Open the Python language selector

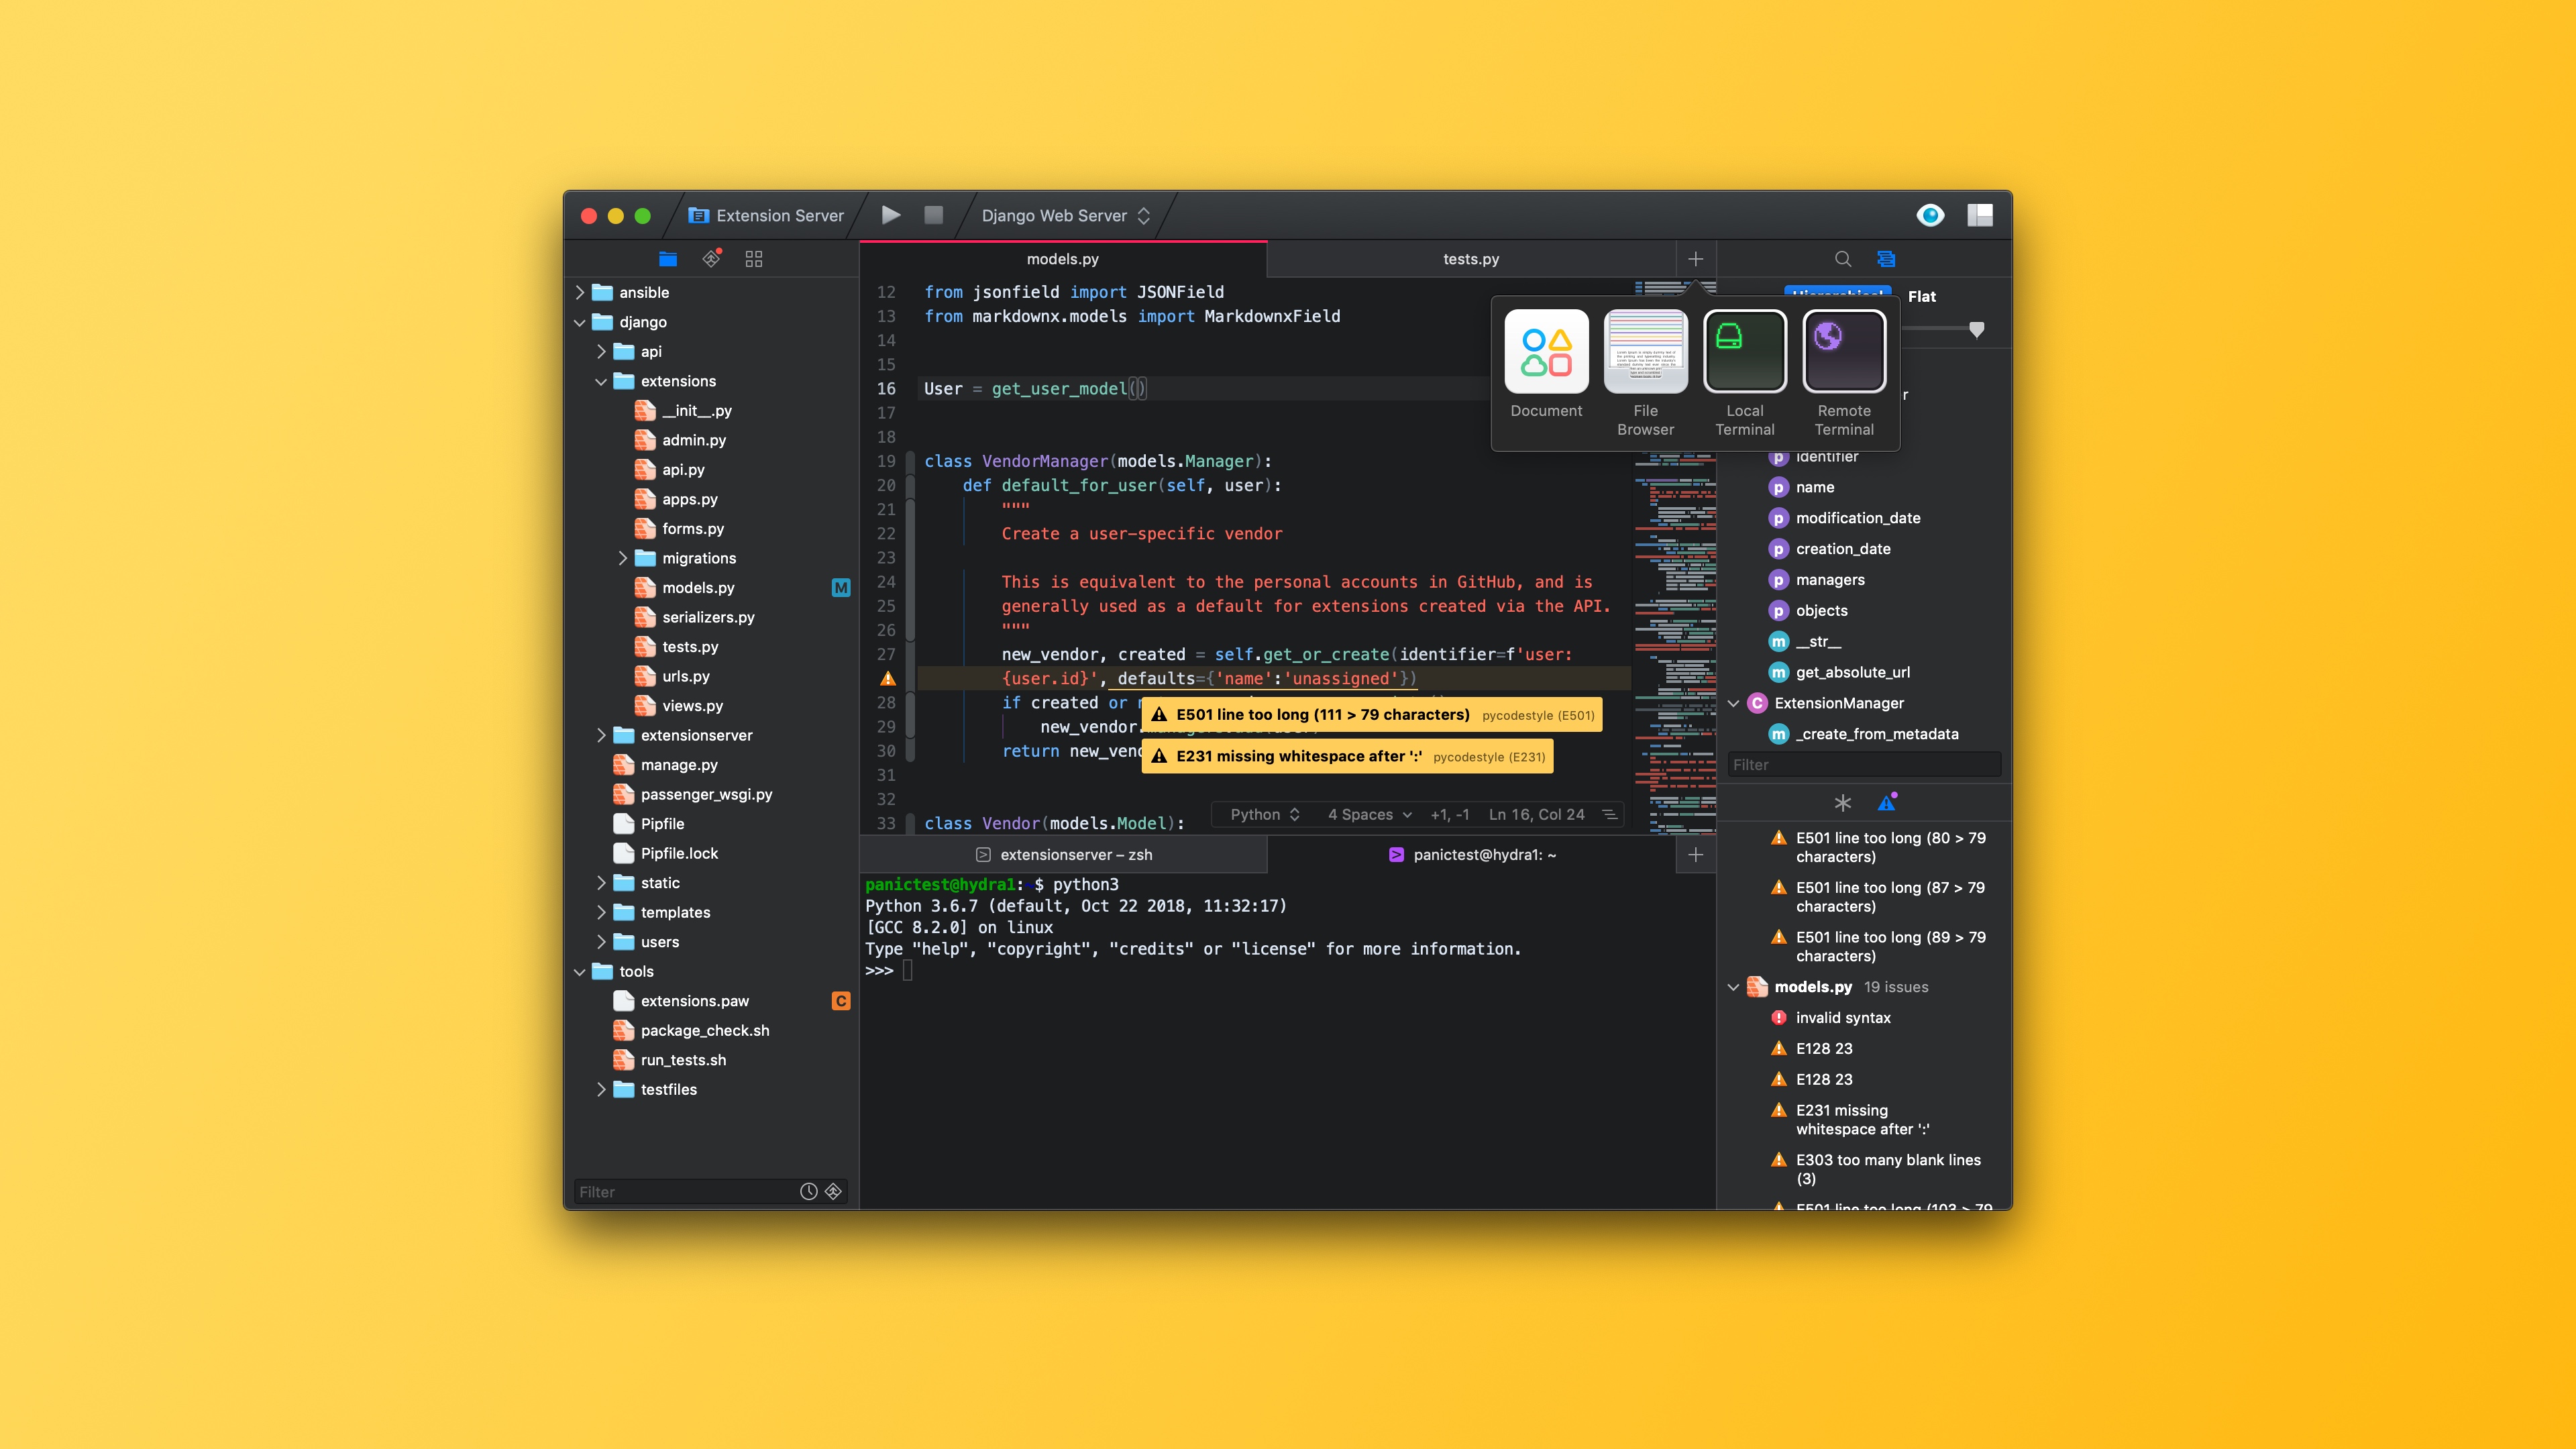point(1264,814)
